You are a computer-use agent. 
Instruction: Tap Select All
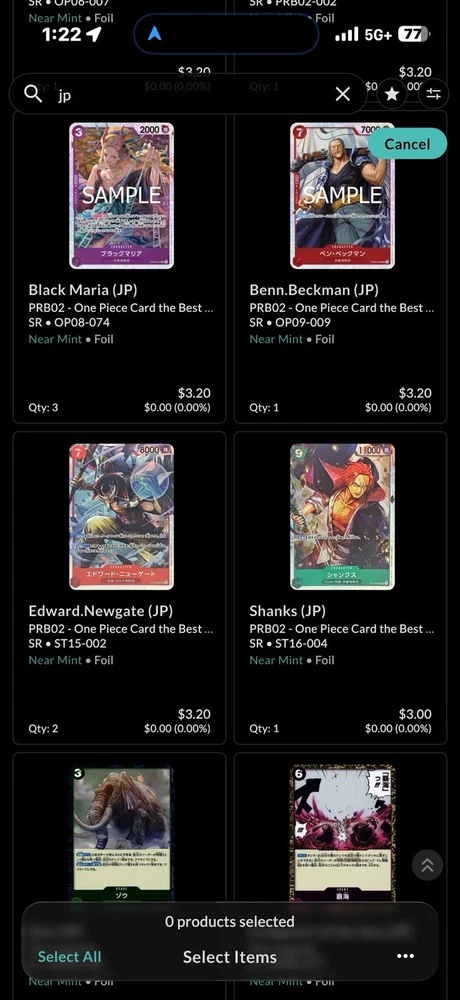click(x=70, y=956)
